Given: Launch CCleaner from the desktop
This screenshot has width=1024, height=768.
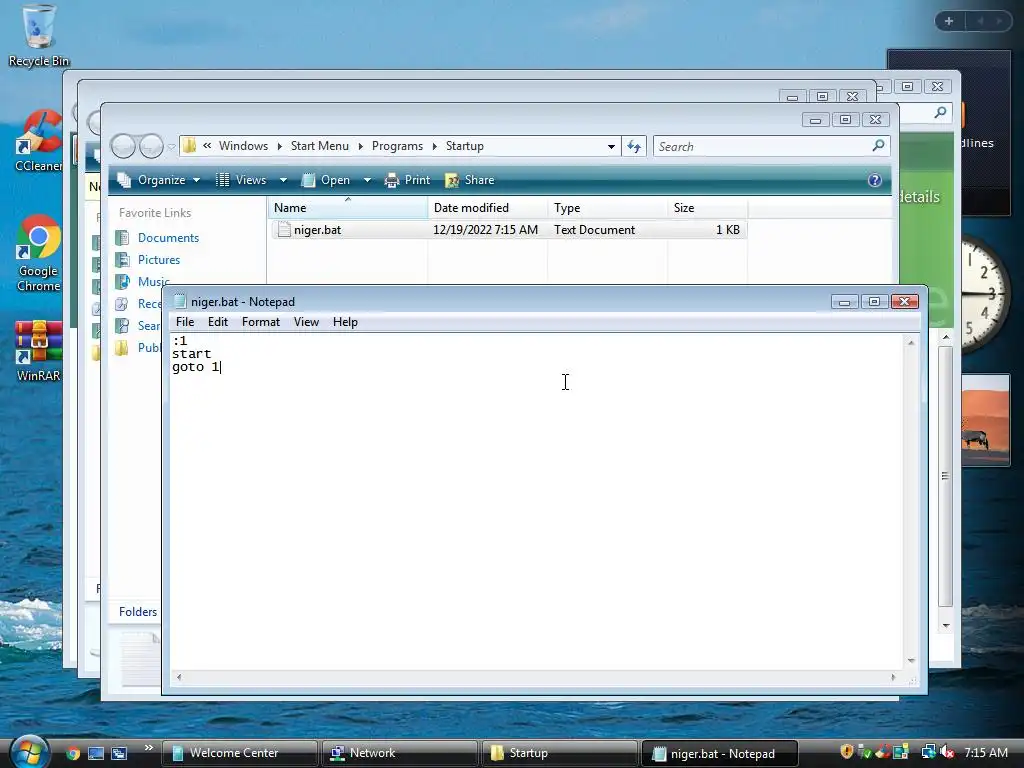Looking at the screenshot, I should pos(38,140).
